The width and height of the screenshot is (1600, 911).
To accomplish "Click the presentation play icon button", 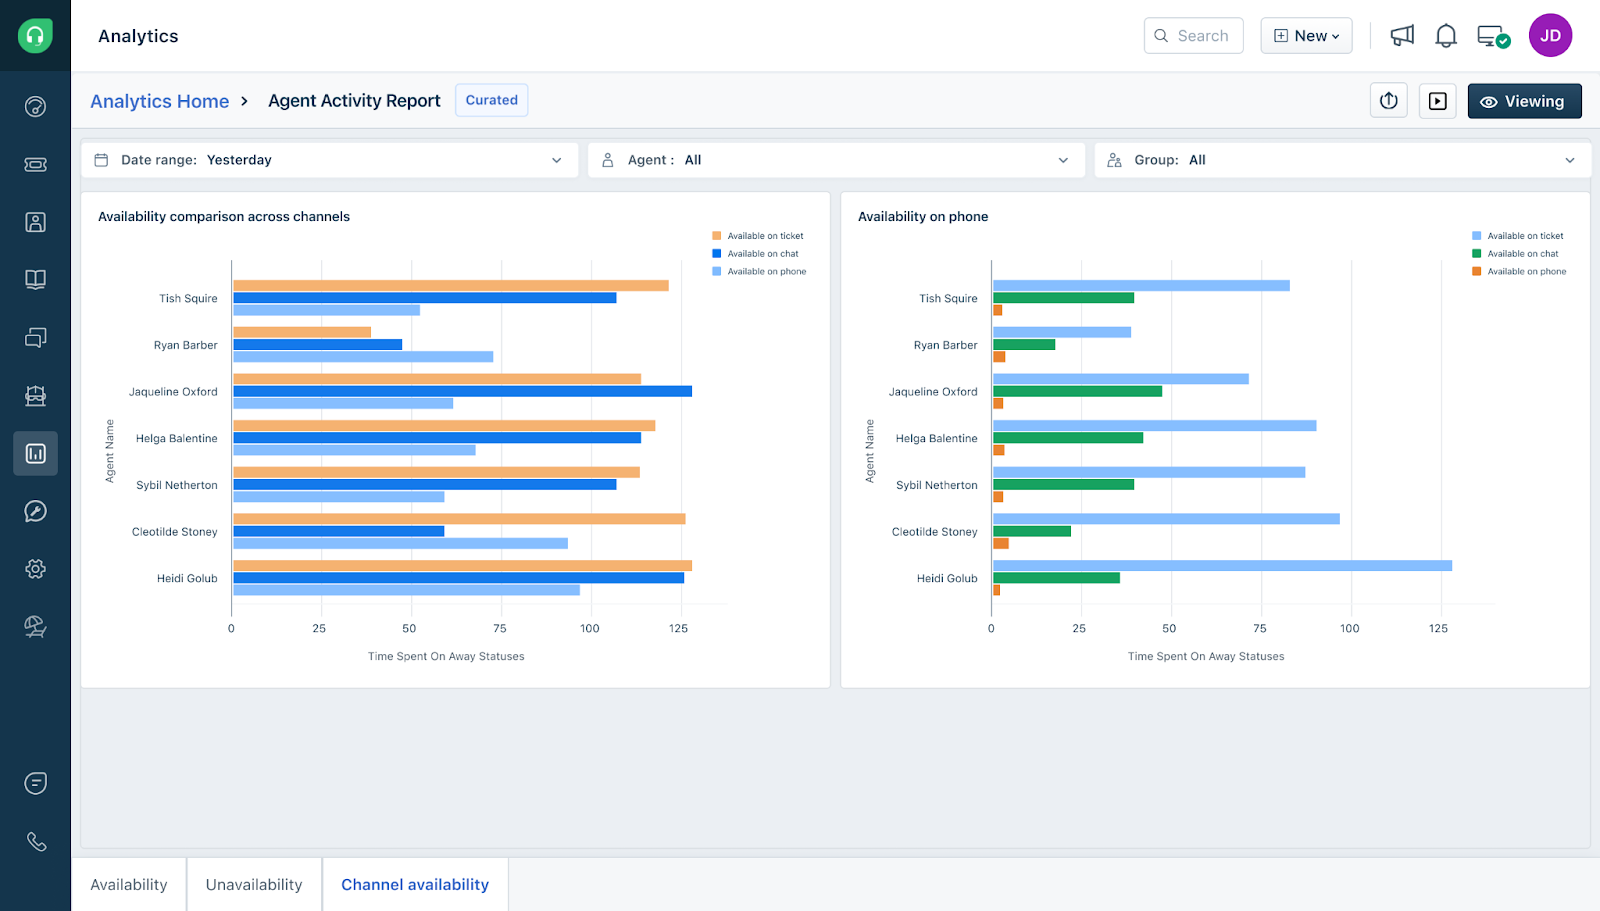I will pyautogui.click(x=1438, y=101).
